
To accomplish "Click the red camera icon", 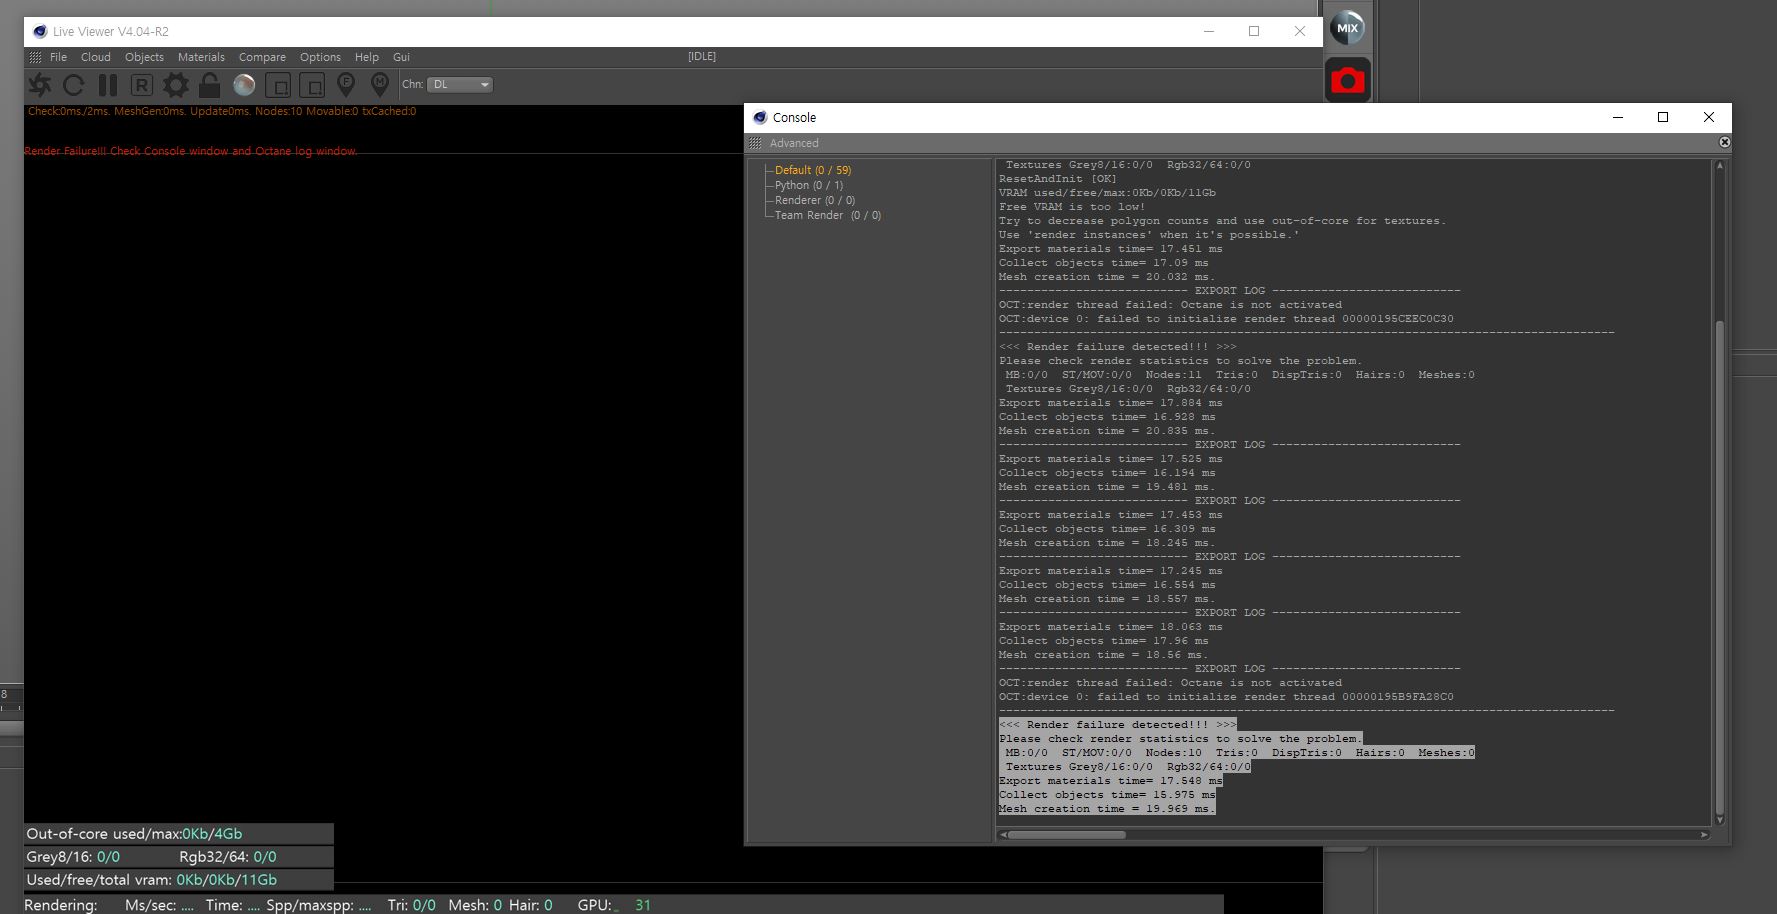I will pos(1348,80).
